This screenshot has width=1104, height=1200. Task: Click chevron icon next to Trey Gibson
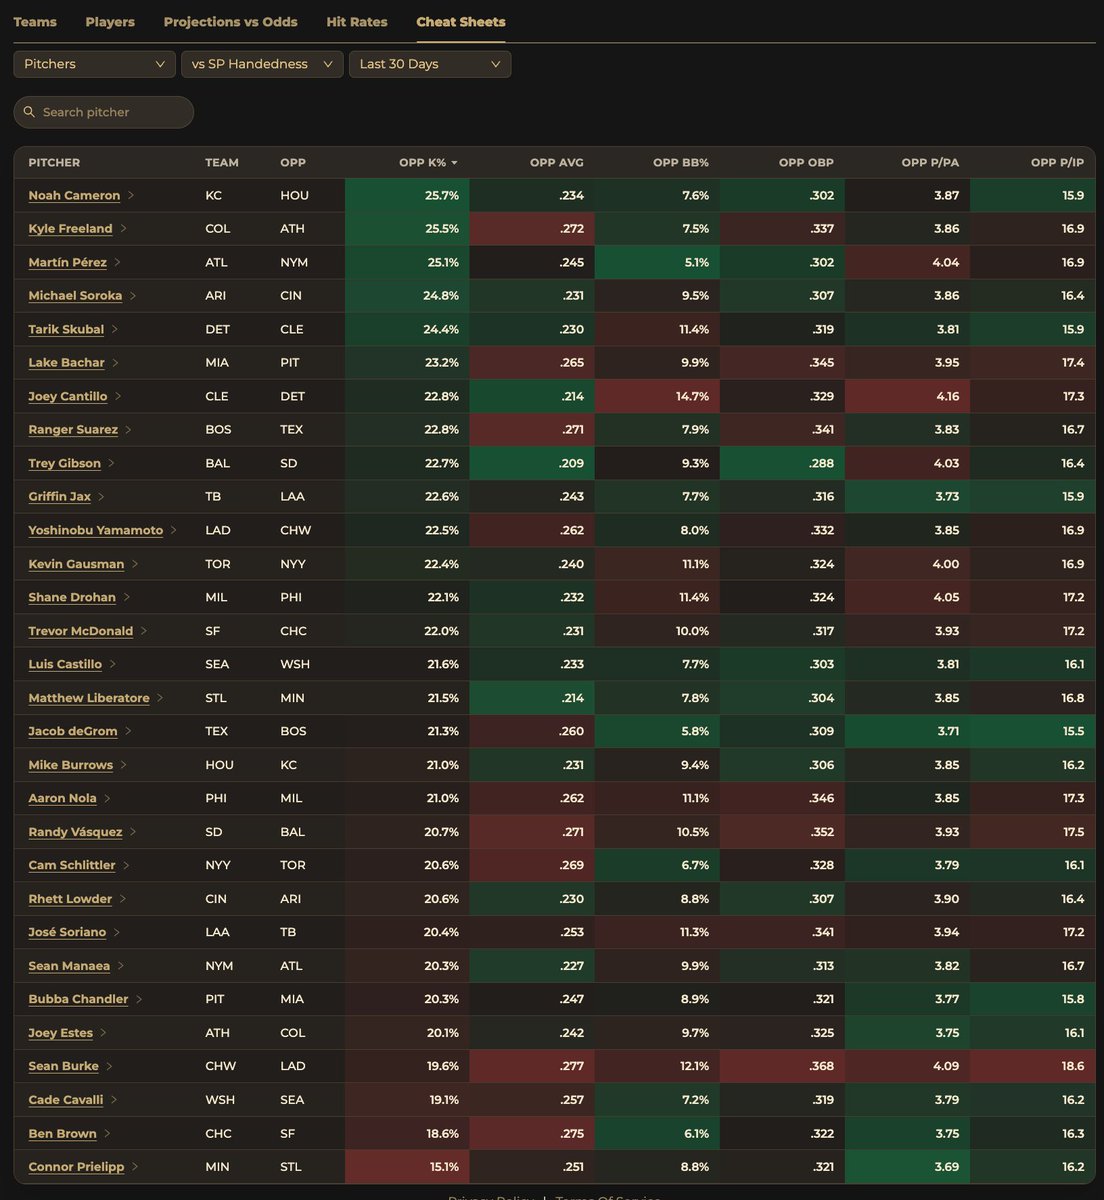coord(111,463)
